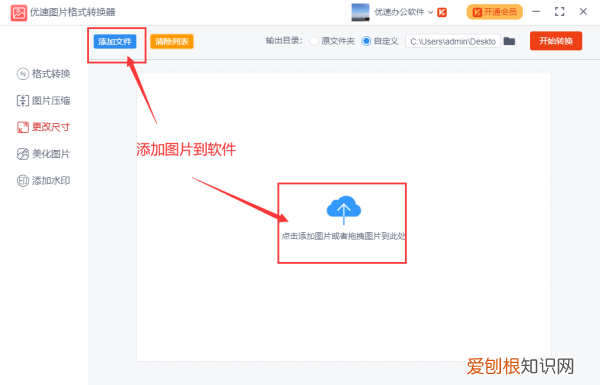
Task: Click the red badge icon beside account name
Action: tap(442, 12)
